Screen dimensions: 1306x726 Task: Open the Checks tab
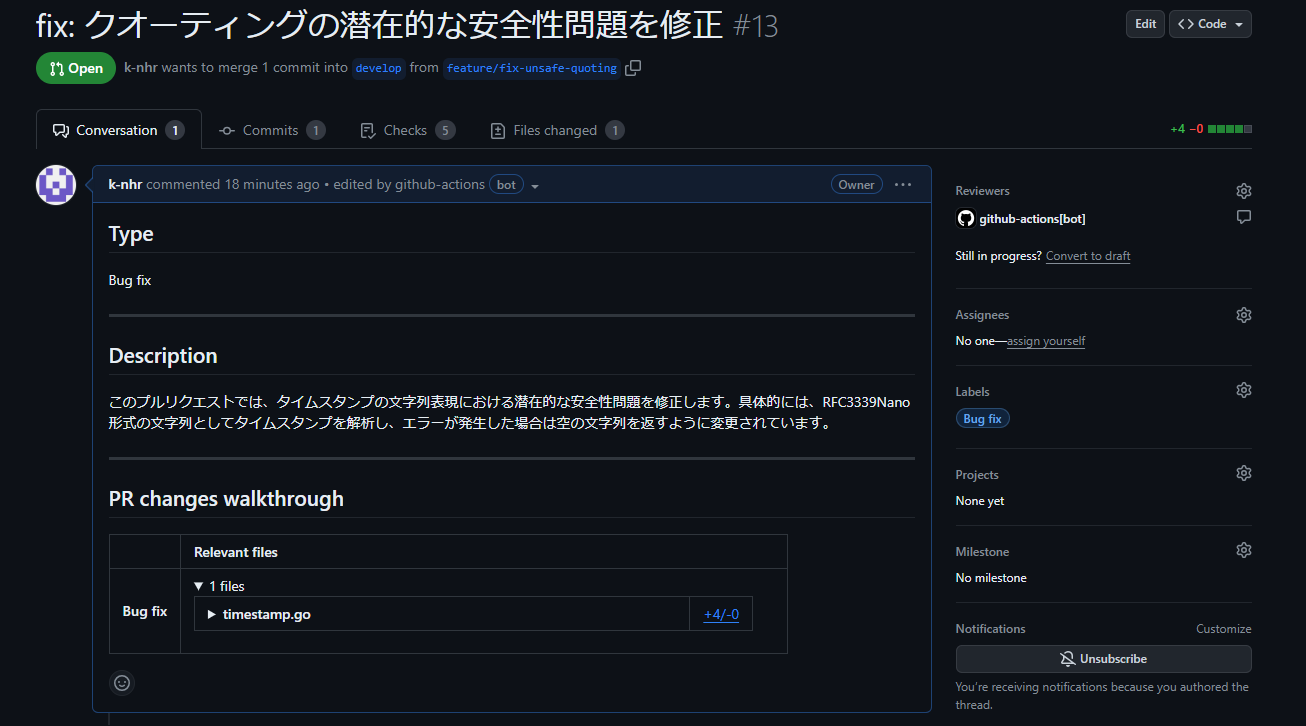point(406,130)
